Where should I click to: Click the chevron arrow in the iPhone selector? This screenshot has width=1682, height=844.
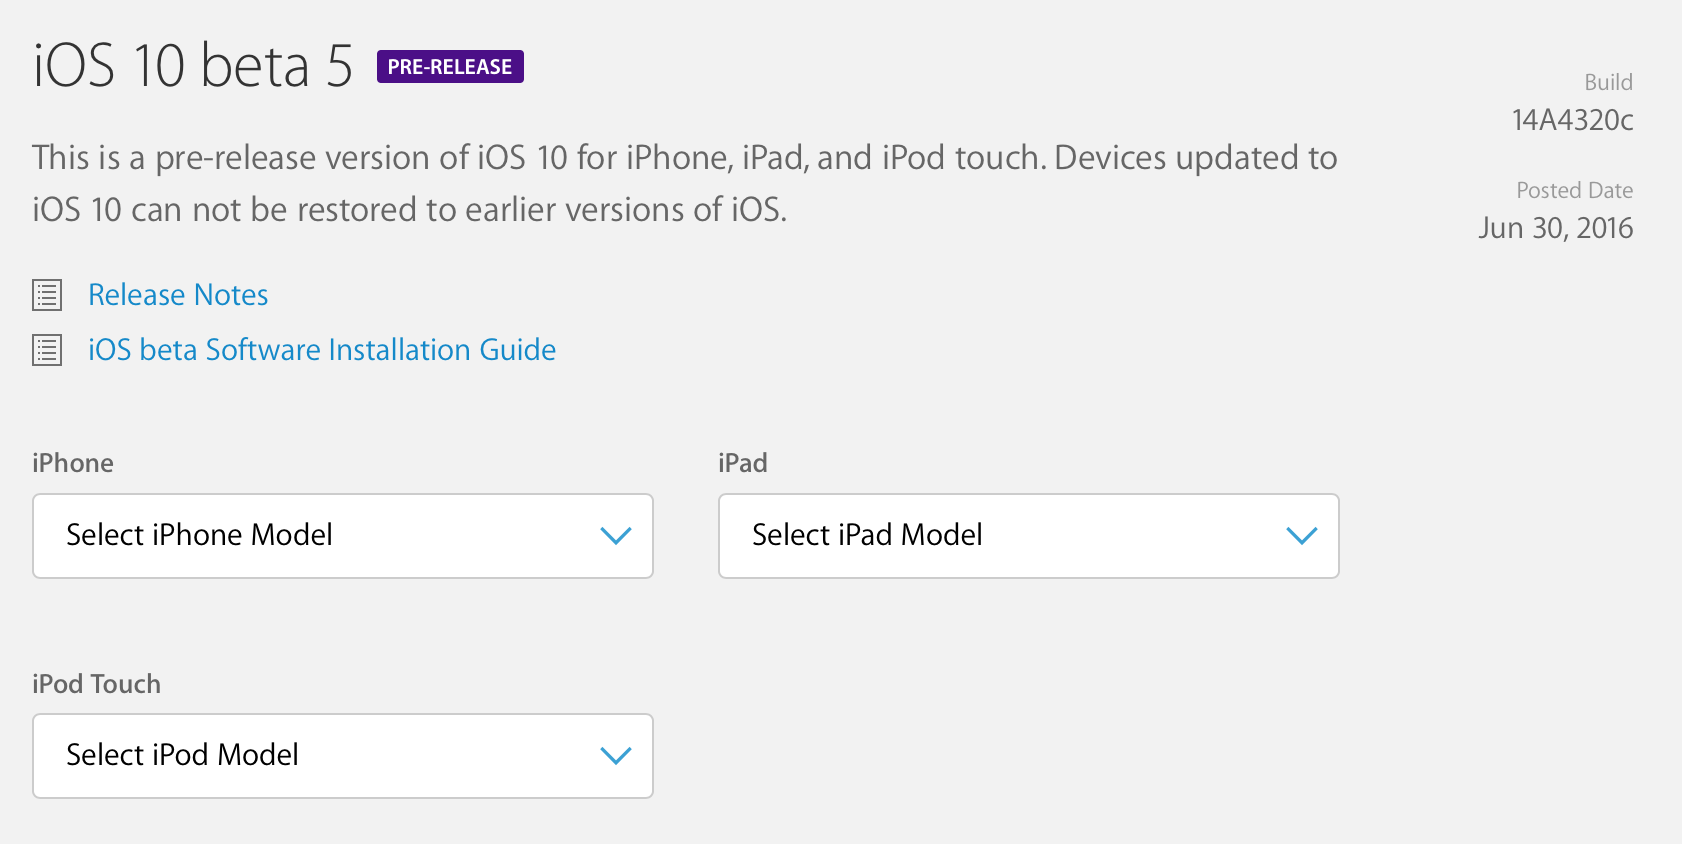click(x=615, y=536)
